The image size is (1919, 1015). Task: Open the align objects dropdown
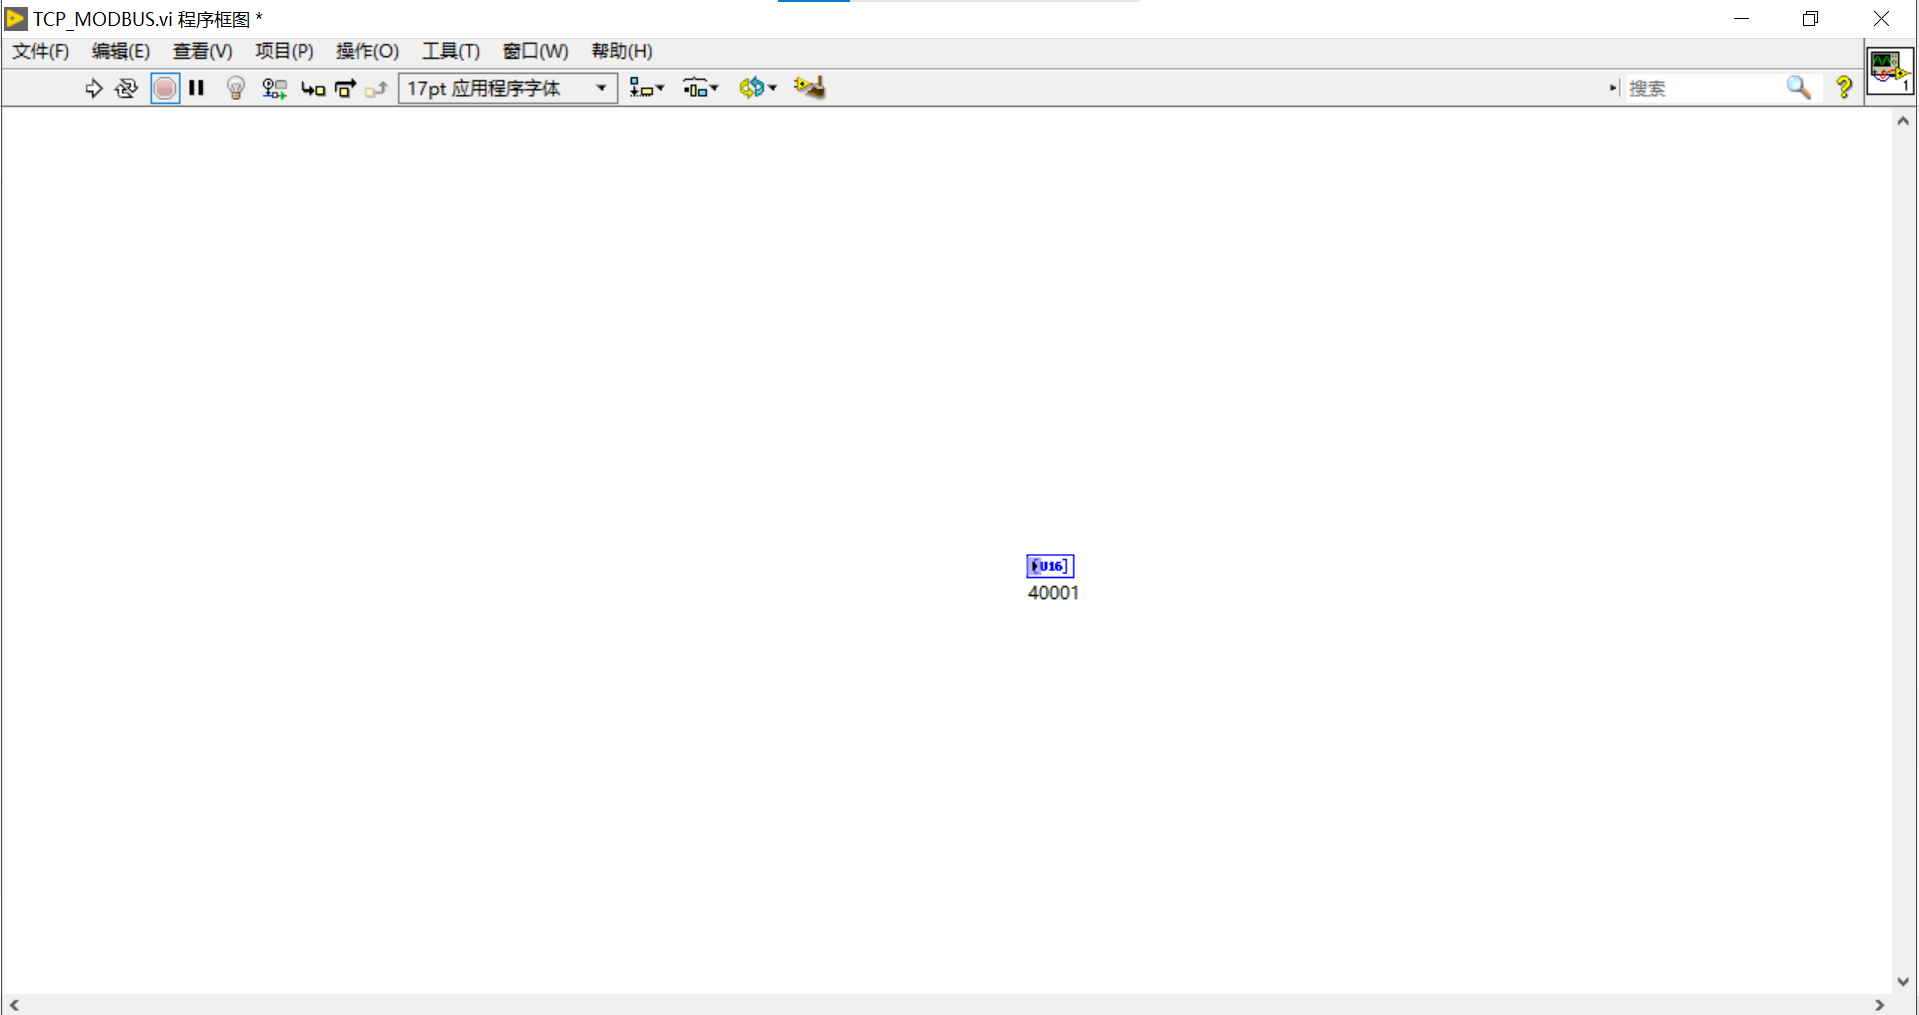(x=647, y=88)
